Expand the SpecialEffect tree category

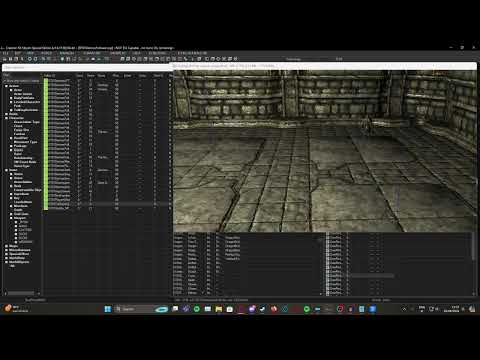[x=6, y=254]
